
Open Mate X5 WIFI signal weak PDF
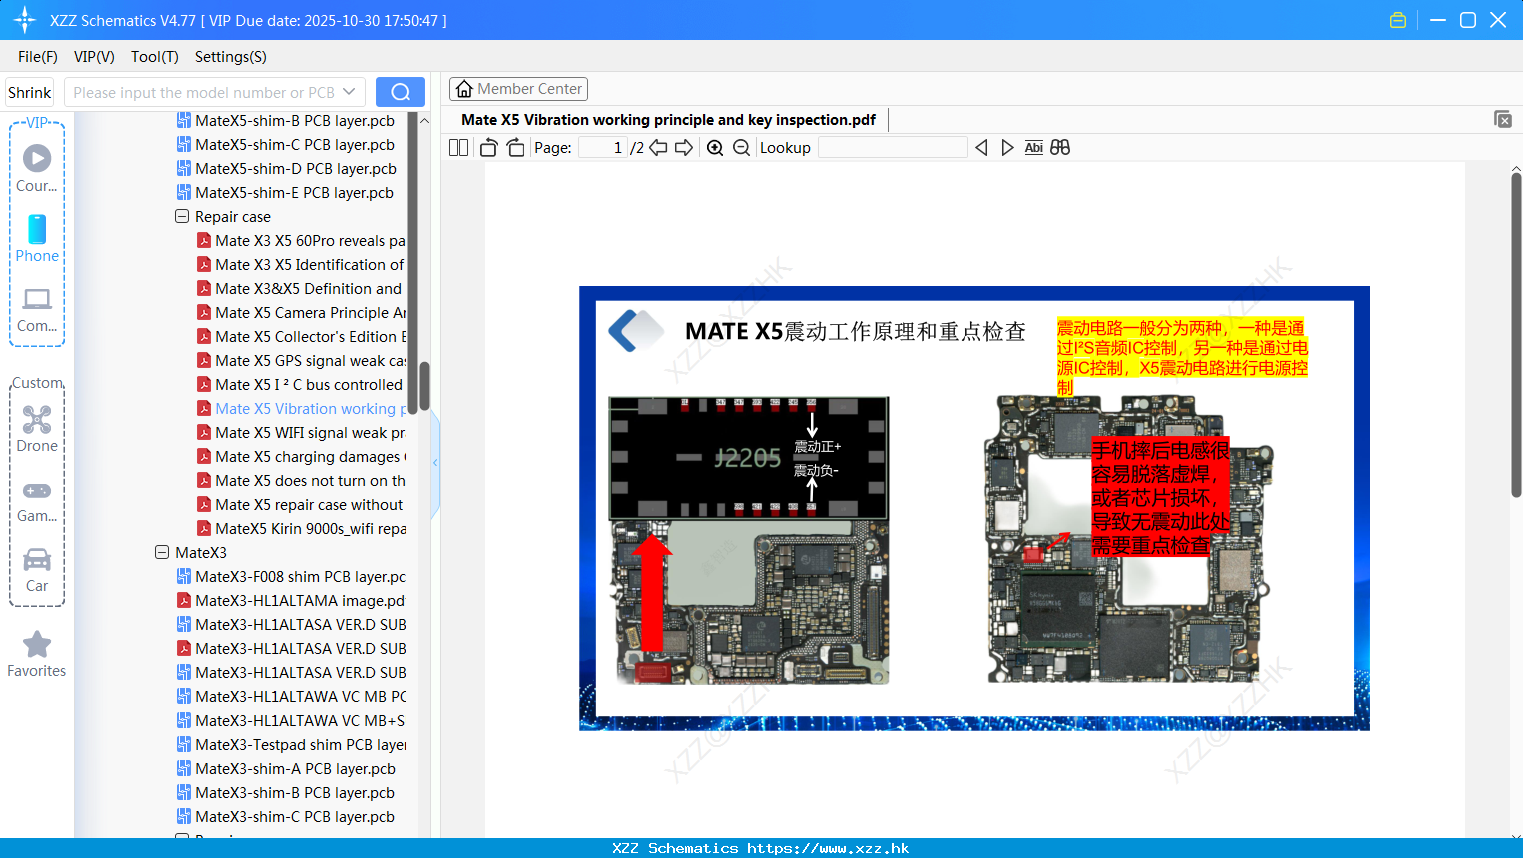pos(301,432)
